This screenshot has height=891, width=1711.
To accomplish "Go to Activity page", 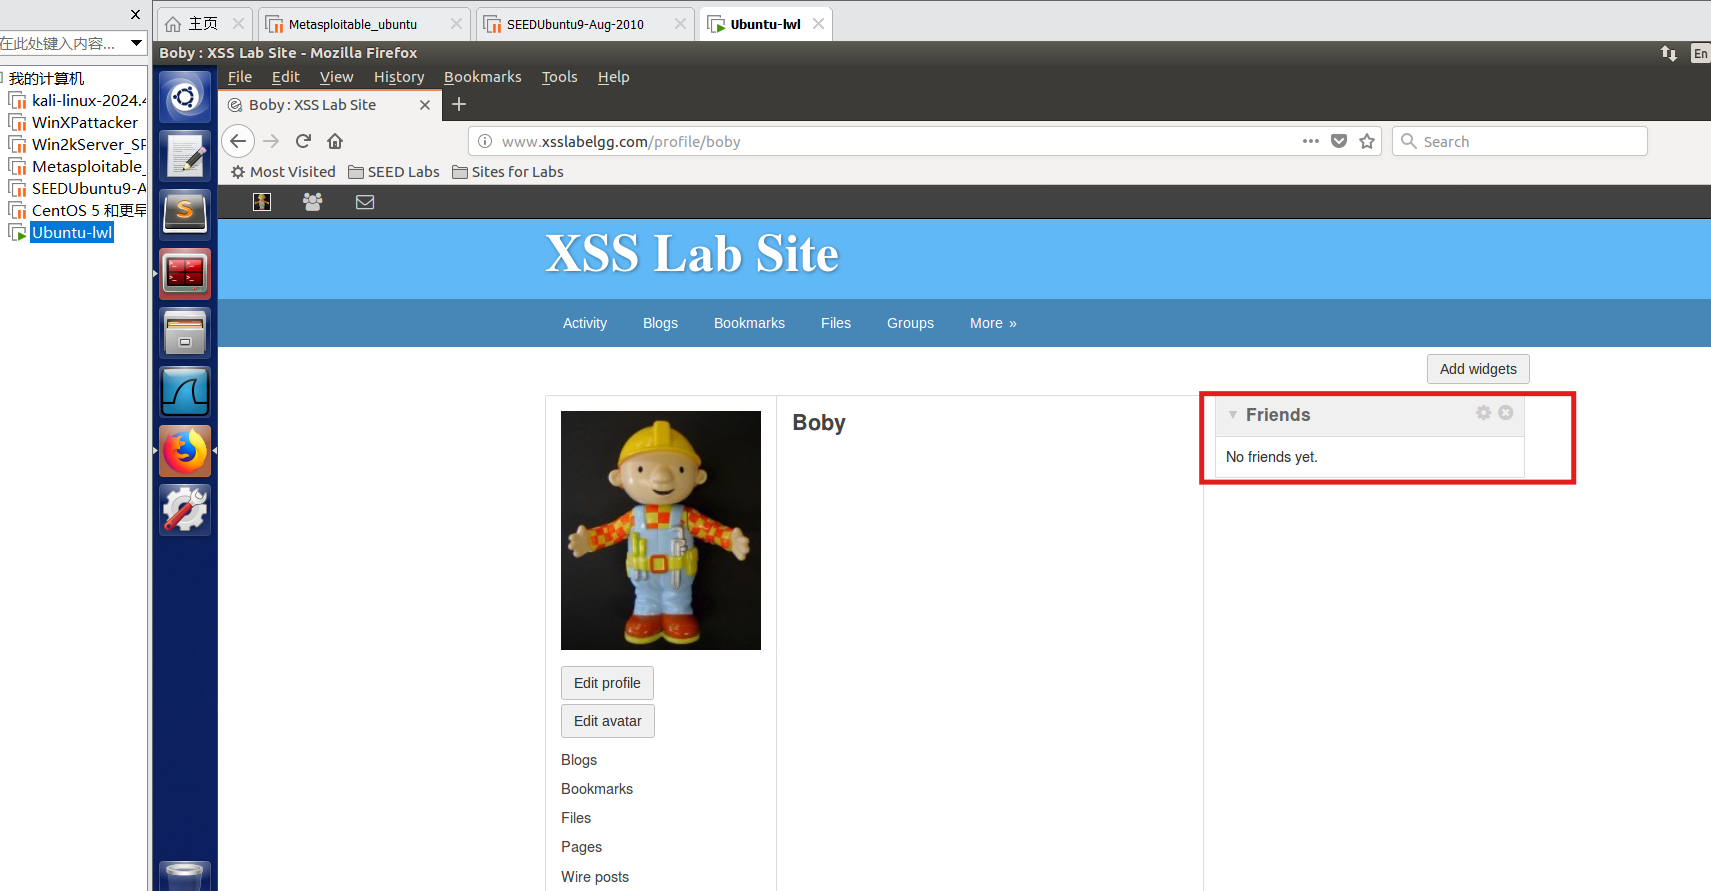I will (585, 323).
